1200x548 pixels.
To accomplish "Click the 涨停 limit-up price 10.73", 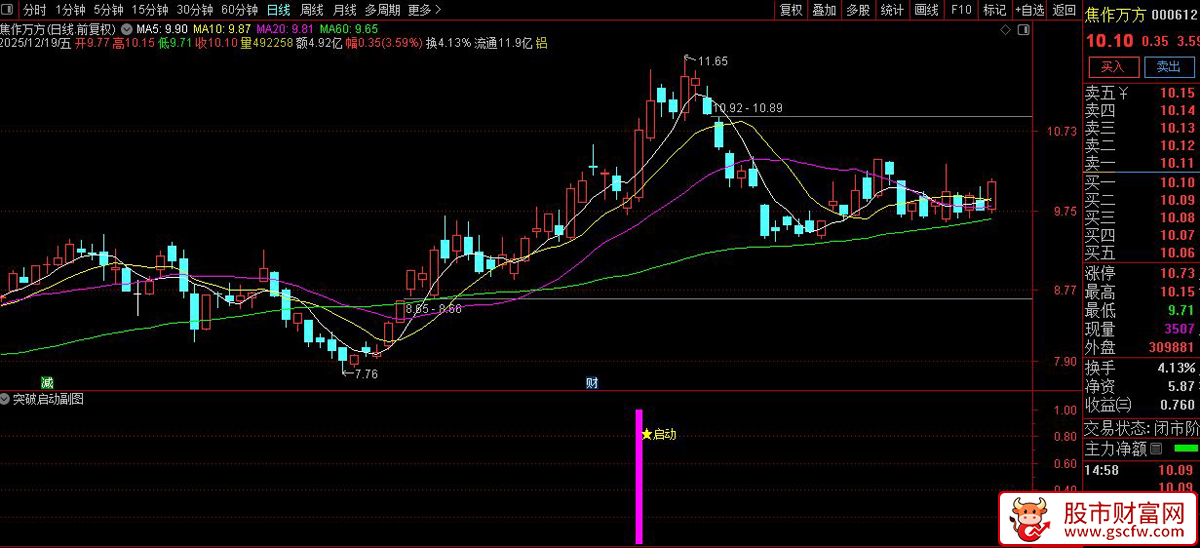I will click(x=1178, y=273).
